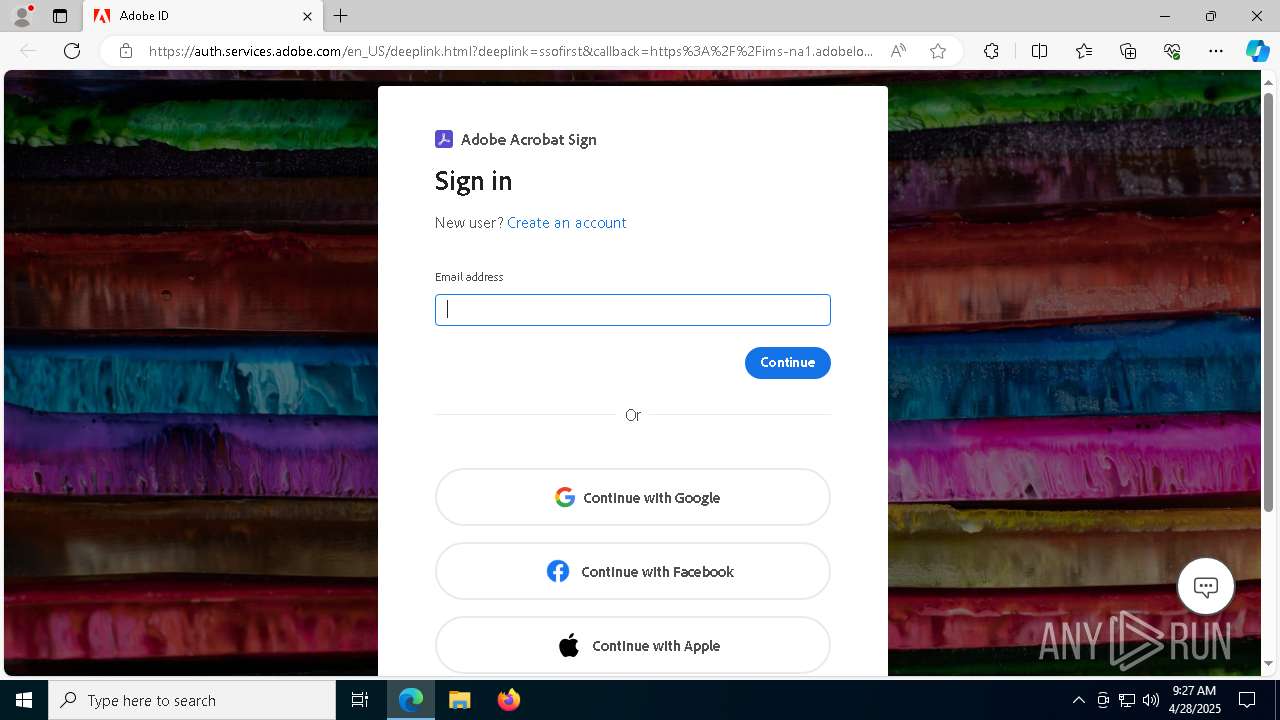Open Task View on taskbar
Viewport: 1280px width, 720px height.
pos(360,700)
